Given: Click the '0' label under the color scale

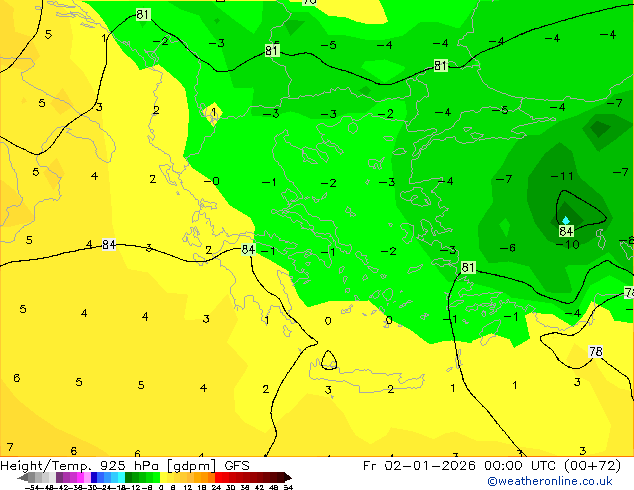Looking at the screenshot, I should coord(161,487).
